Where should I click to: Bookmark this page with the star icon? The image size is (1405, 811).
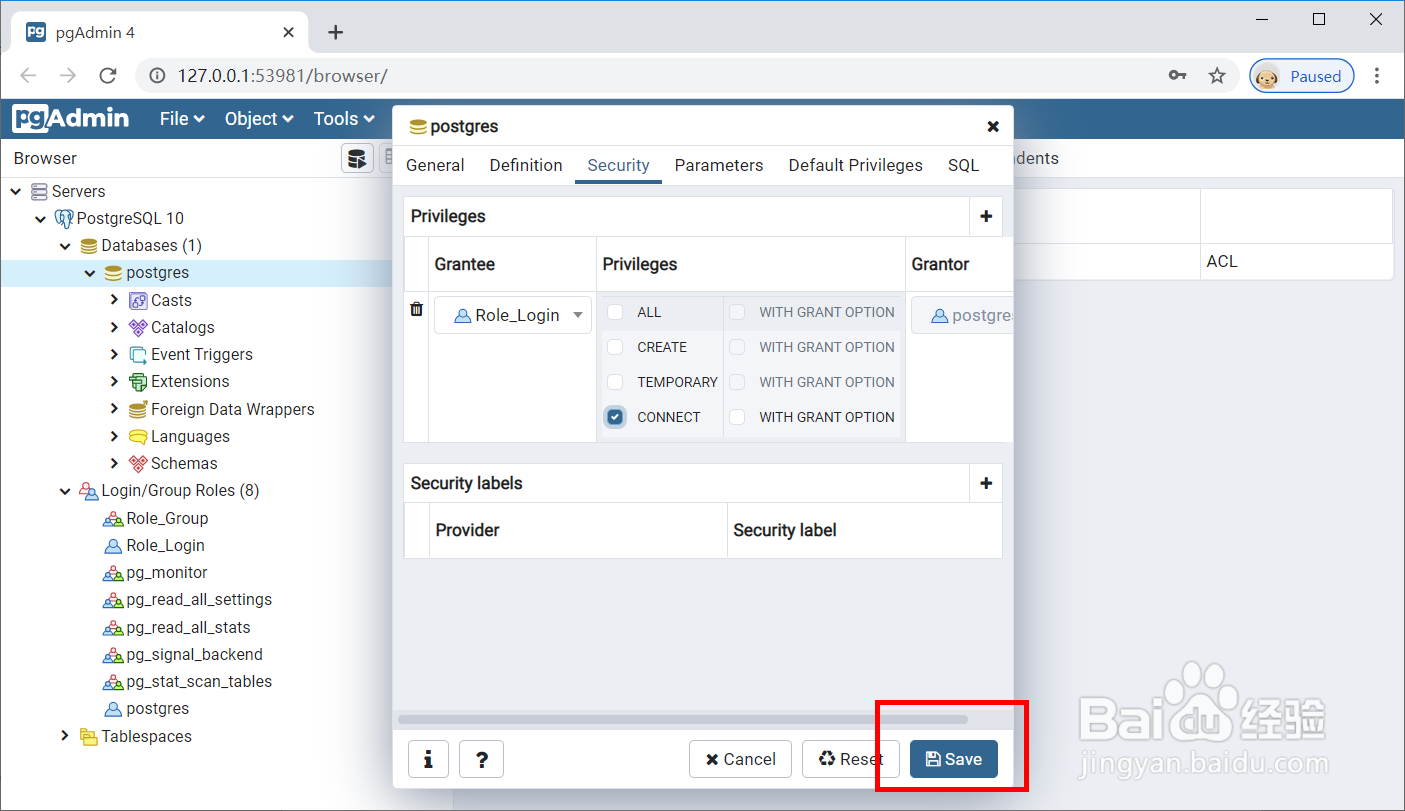[x=1217, y=76]
